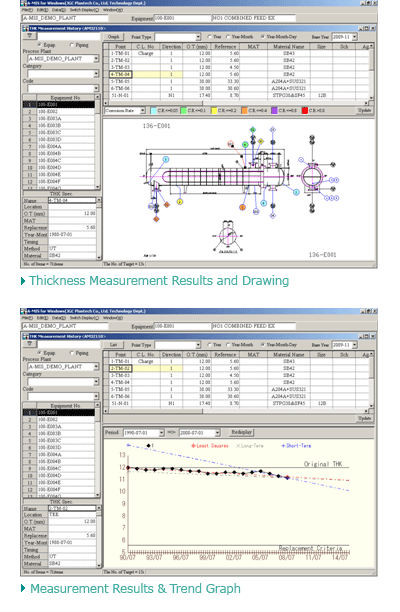Click the orange circle marker beneath the exchanger shell
400x612 pixels.
[242, 207]
